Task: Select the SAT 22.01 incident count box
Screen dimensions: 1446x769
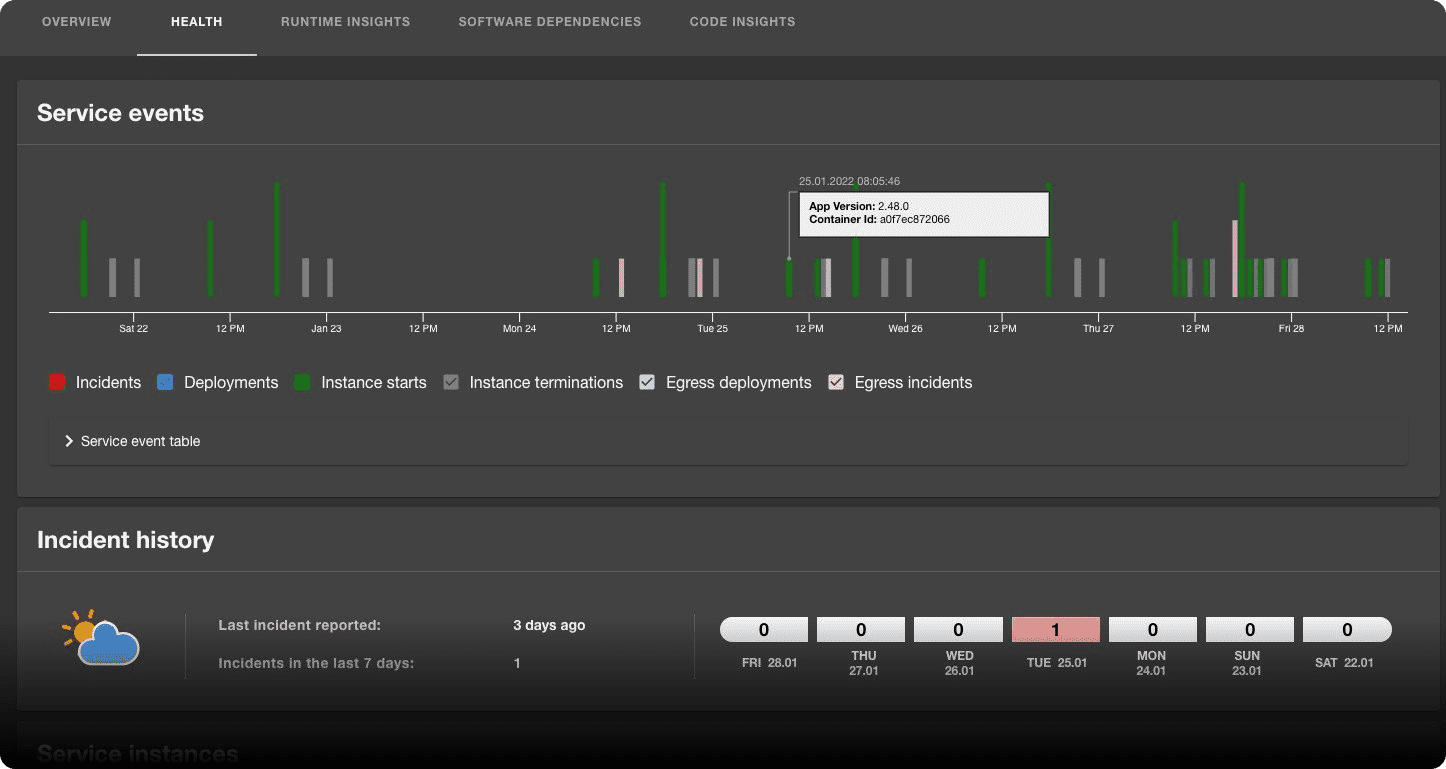Action: (x=1347, y=630)
